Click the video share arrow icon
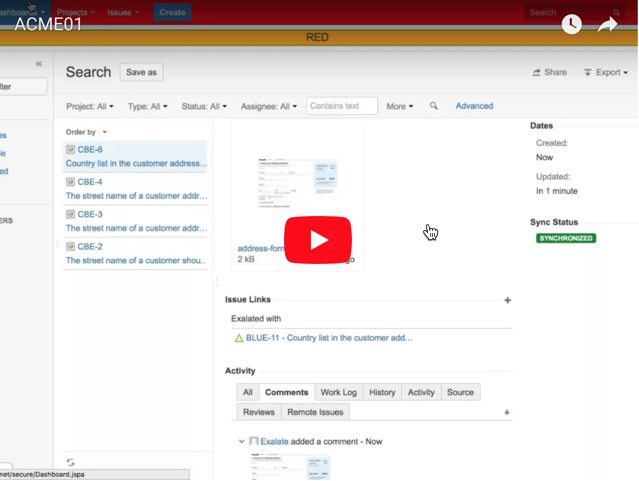The image size is (639, 481). [x=608, y=24]
